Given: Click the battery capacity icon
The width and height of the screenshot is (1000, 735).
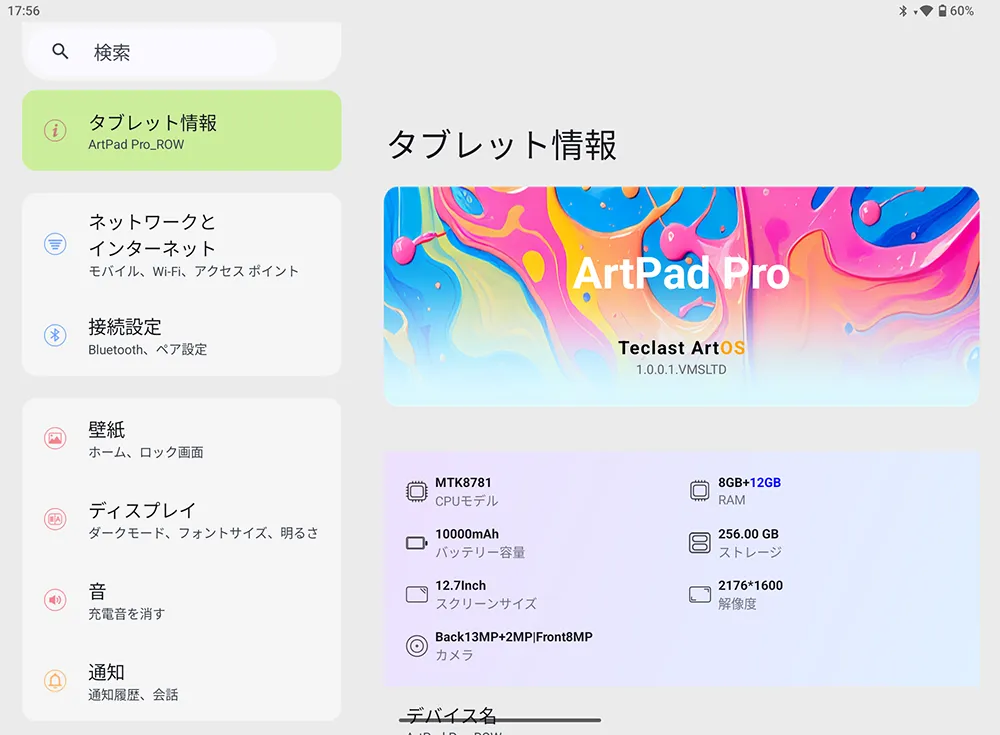Looking at the screenshot, I should pos(416,543).
